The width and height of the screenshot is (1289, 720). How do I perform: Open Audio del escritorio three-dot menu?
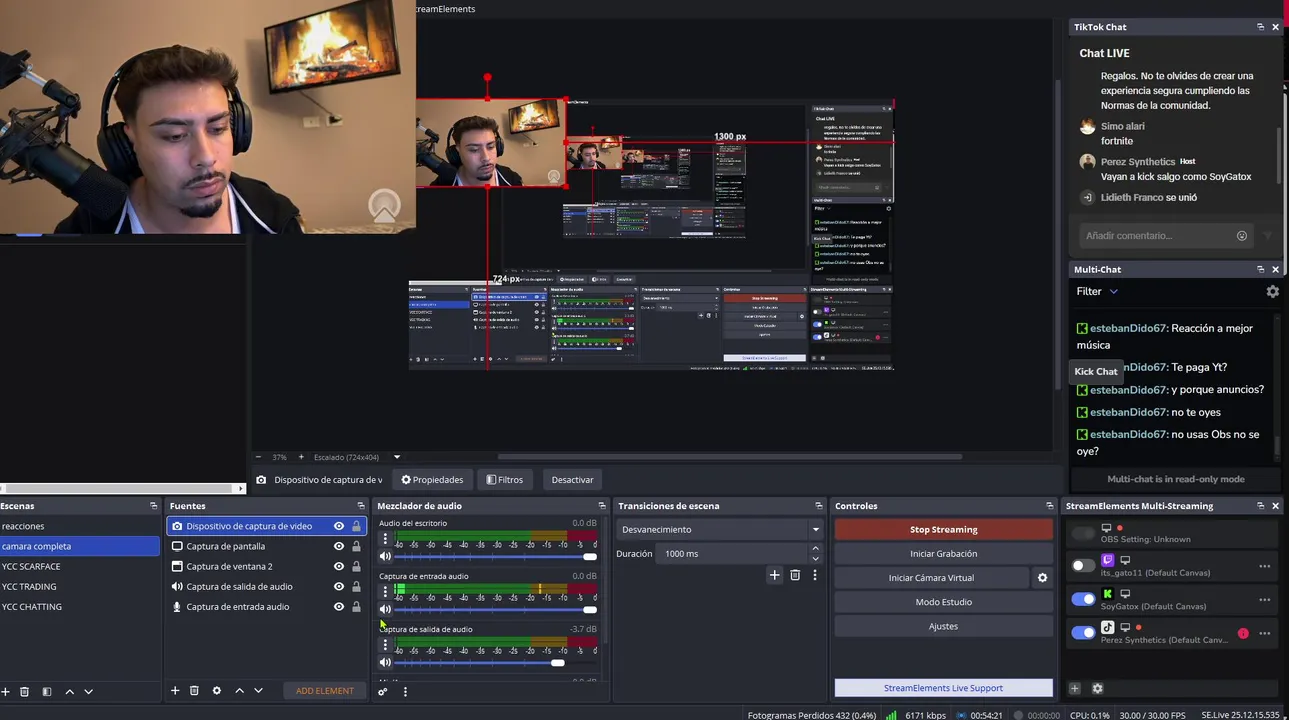tap(385, 539)
